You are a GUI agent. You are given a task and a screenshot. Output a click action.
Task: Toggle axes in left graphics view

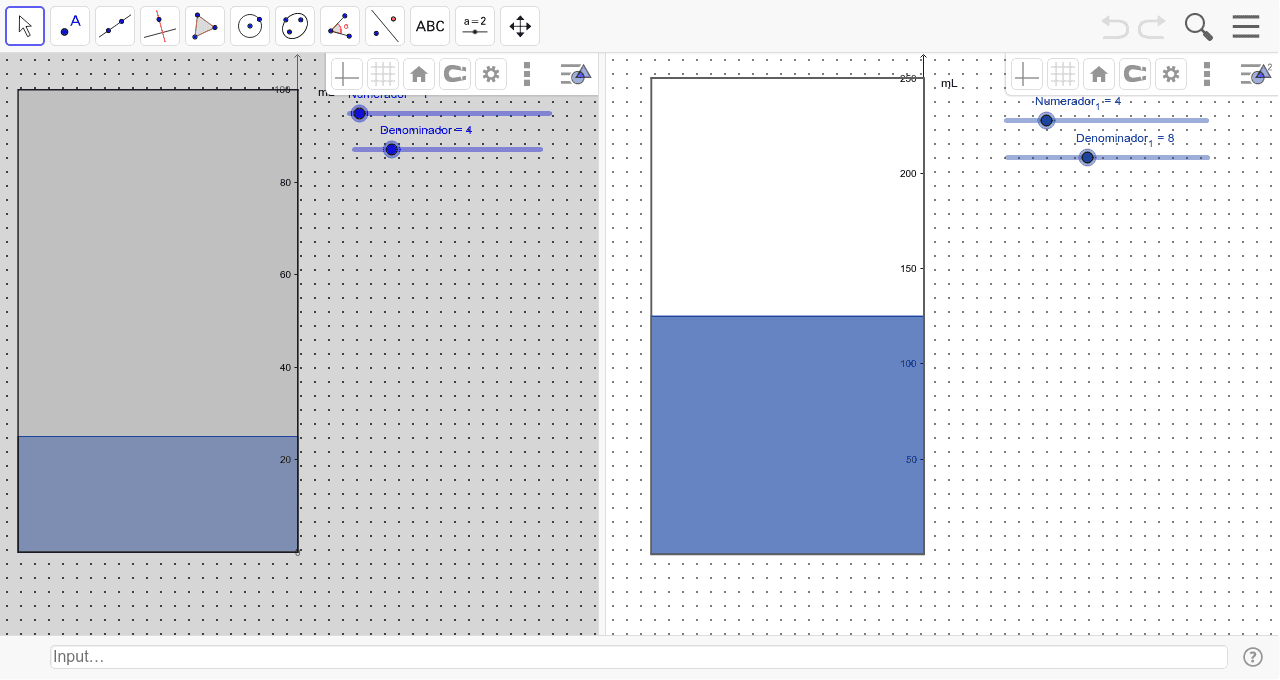pyautogui.click(x=346, y=74)
